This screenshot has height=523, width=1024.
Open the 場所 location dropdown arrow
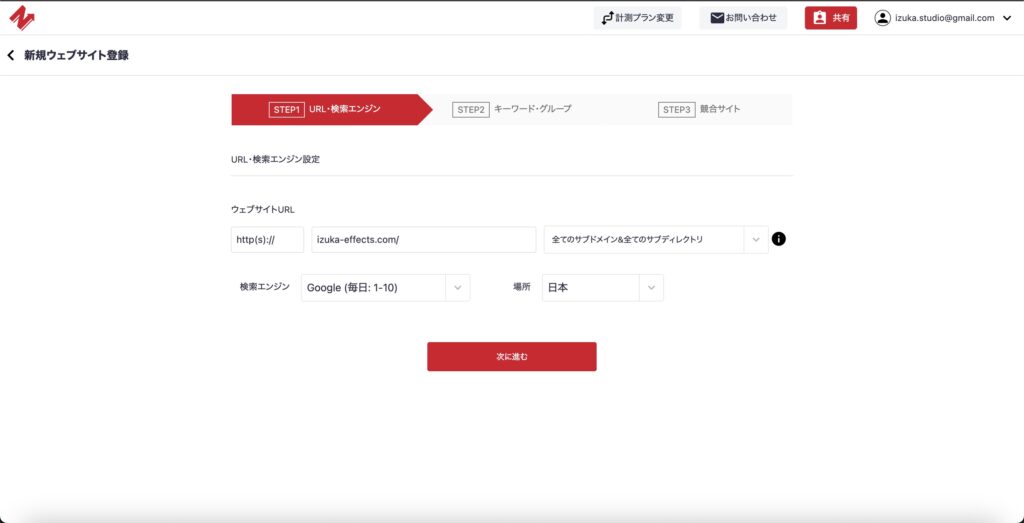pyautogui.click(x=651, y=288)
